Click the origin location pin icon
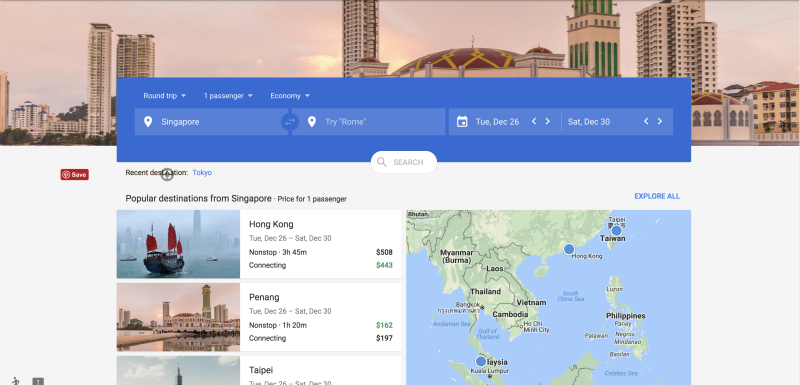800x385 pixels. pyautogui.click(x=148, y=122)
